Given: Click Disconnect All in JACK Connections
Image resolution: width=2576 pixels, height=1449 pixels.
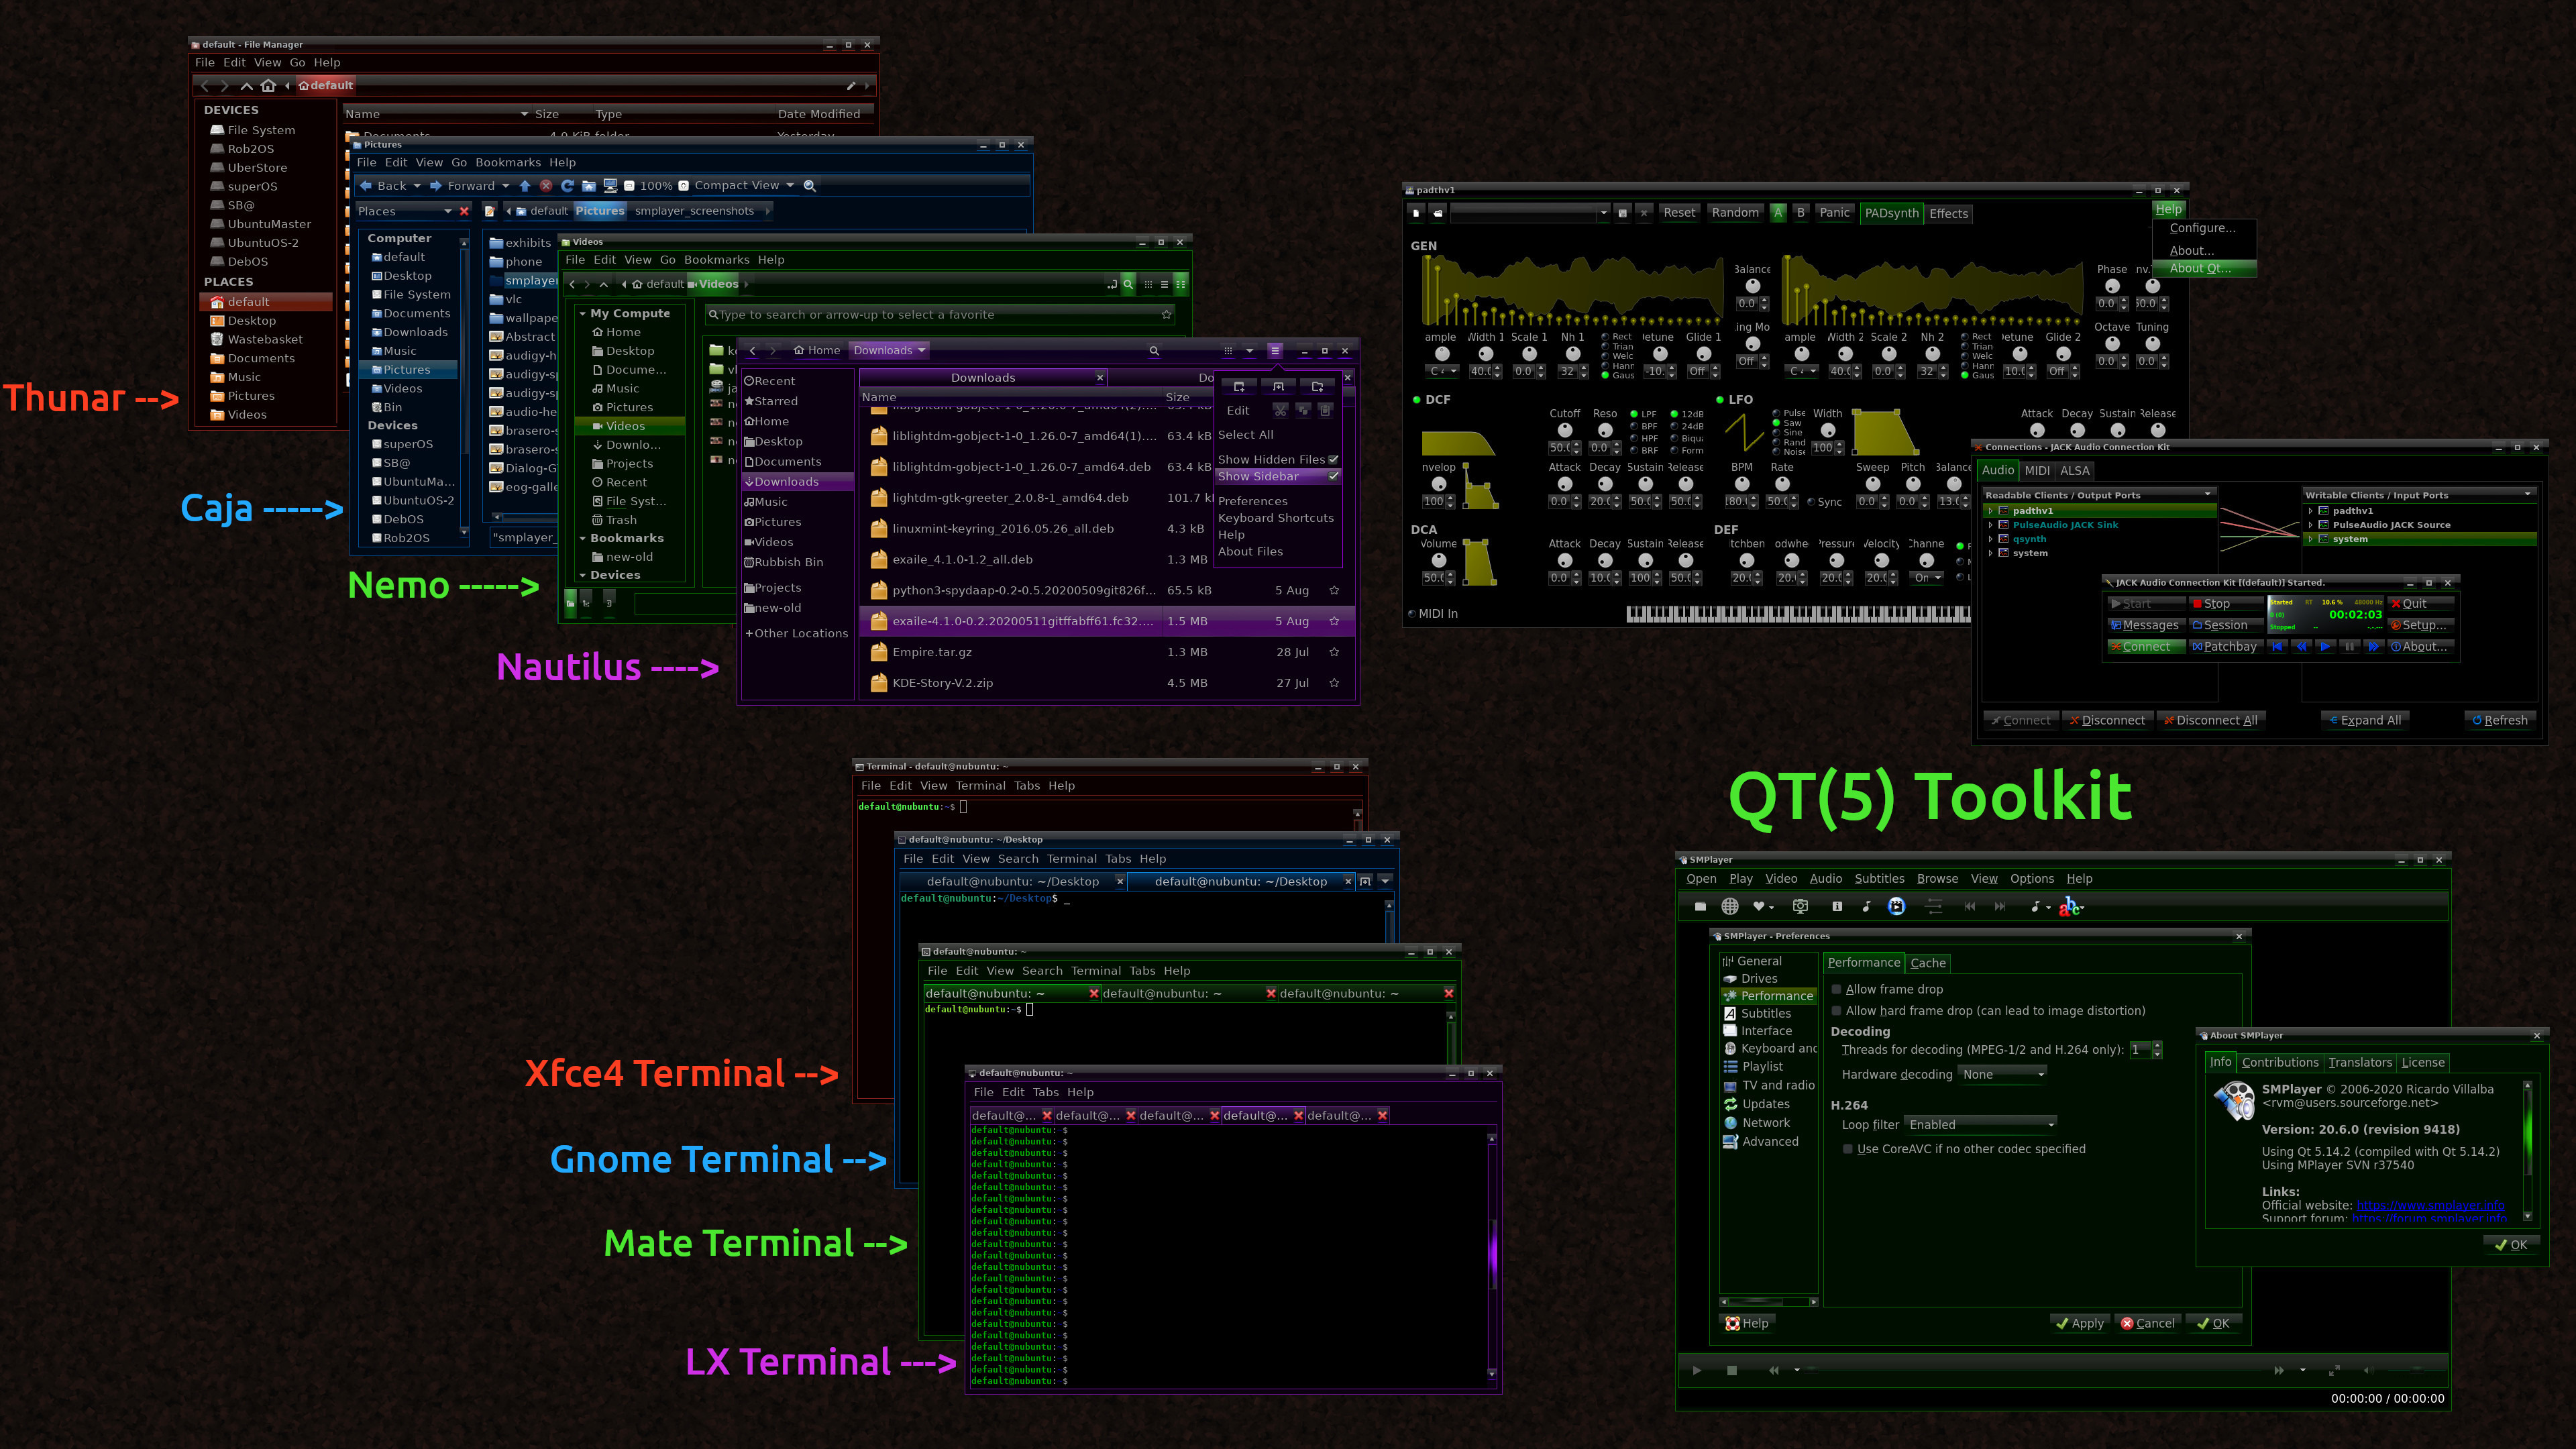Looking at the screenshot, I should (2210, 720).
